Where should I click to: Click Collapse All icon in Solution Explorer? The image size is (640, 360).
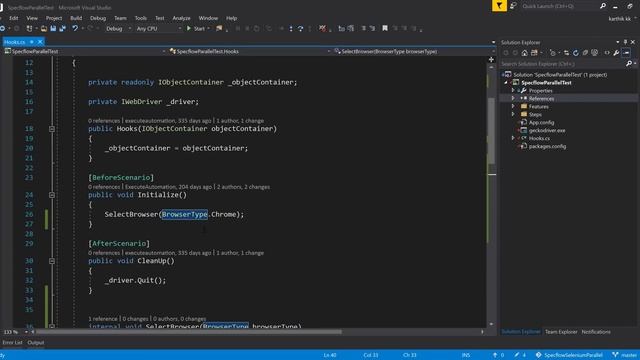pos(585,53)
